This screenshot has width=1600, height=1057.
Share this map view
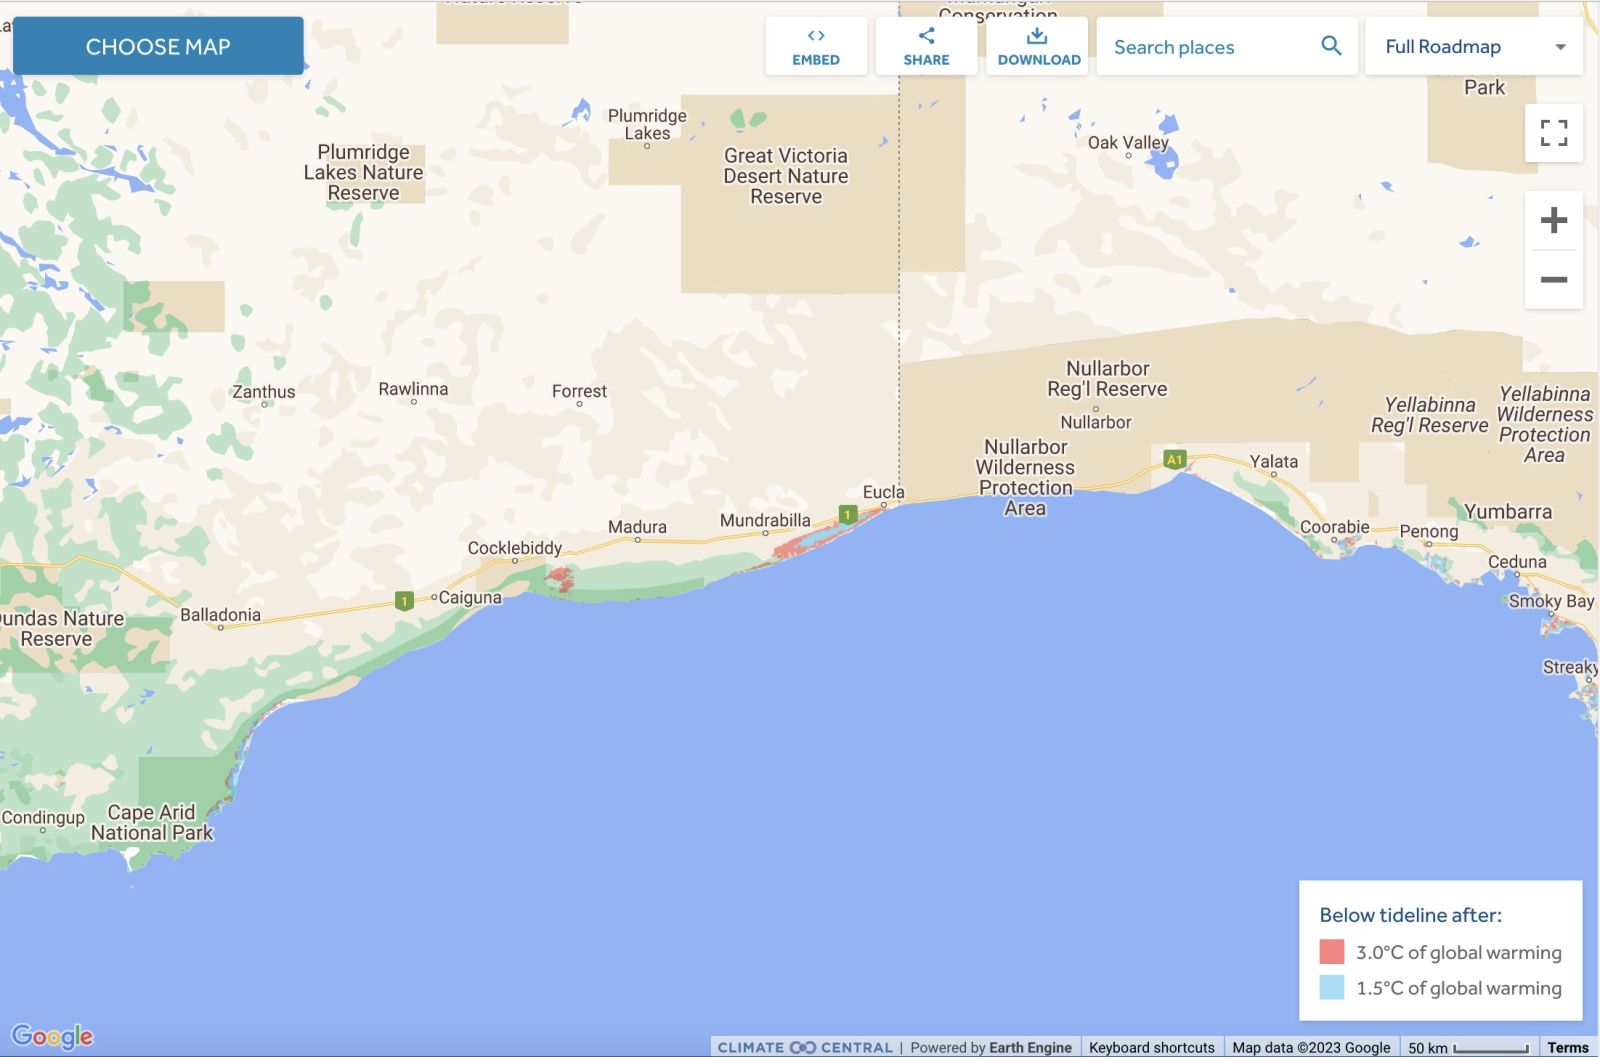926,46
